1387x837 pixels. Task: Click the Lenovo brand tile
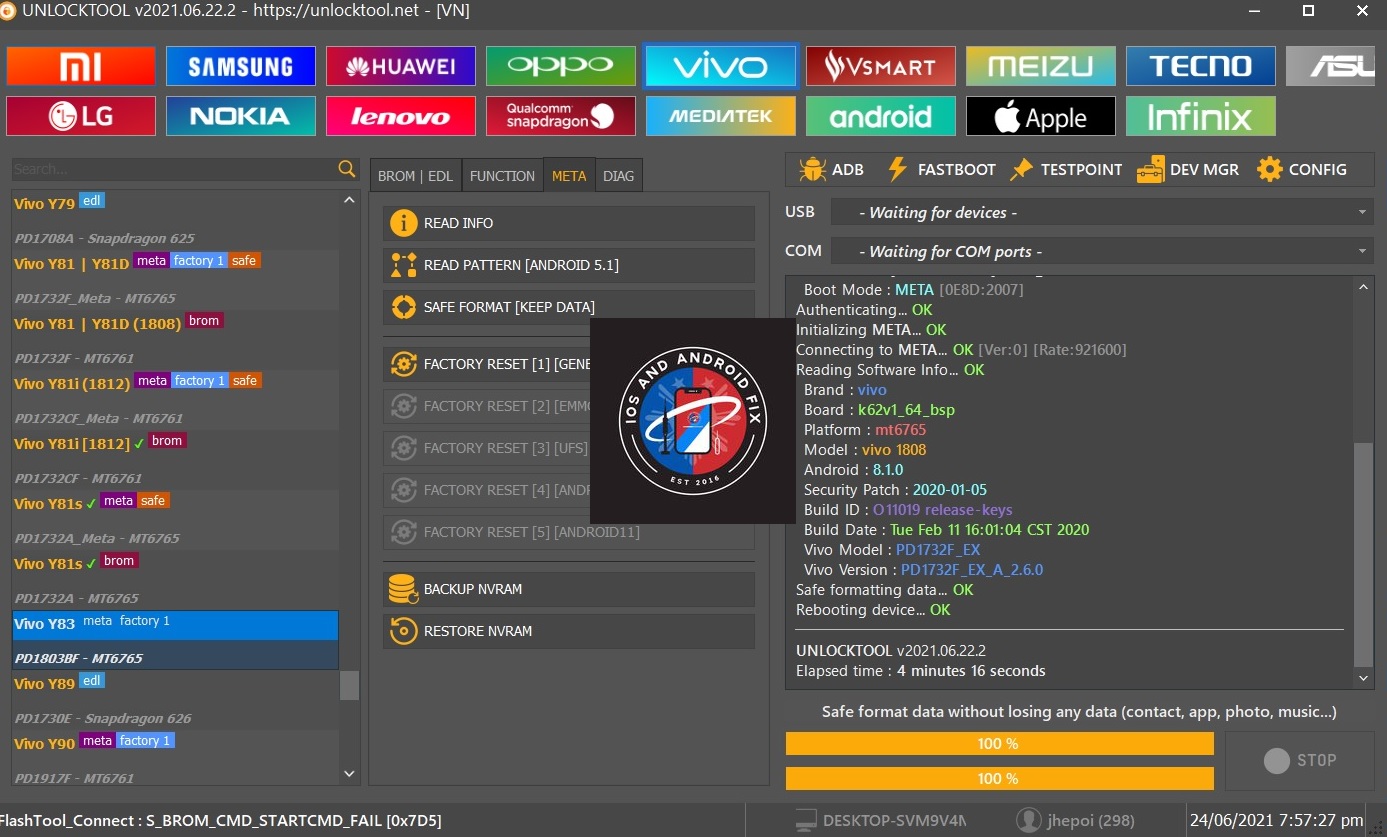click(401, 116)
